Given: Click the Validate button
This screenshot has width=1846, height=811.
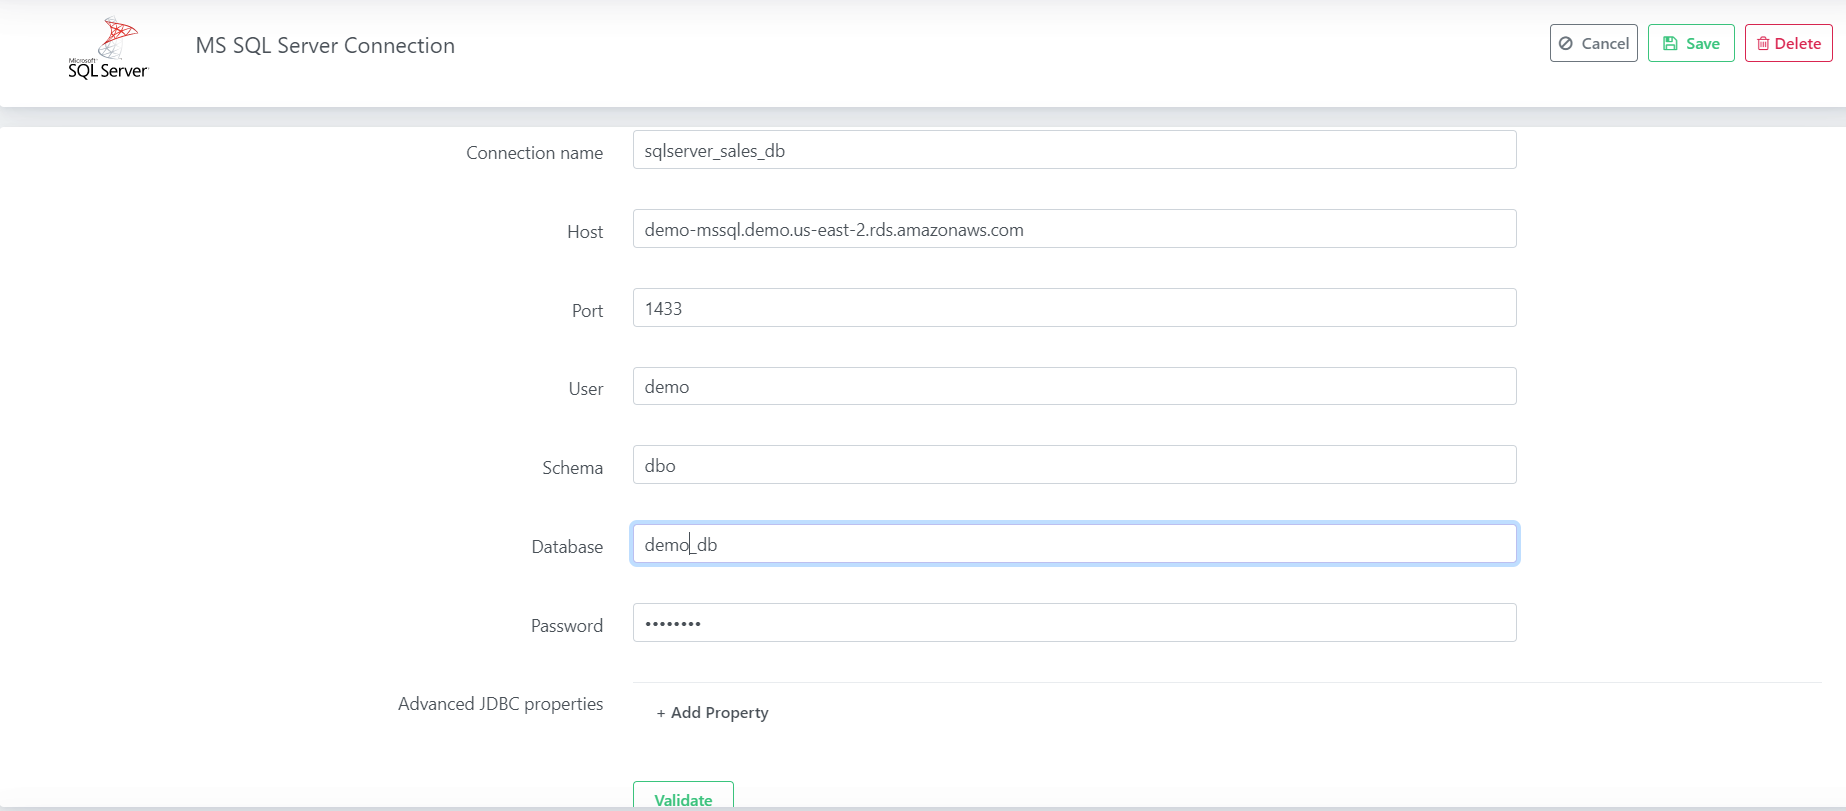Looking at the screenshot, I should tap(683, 796).
